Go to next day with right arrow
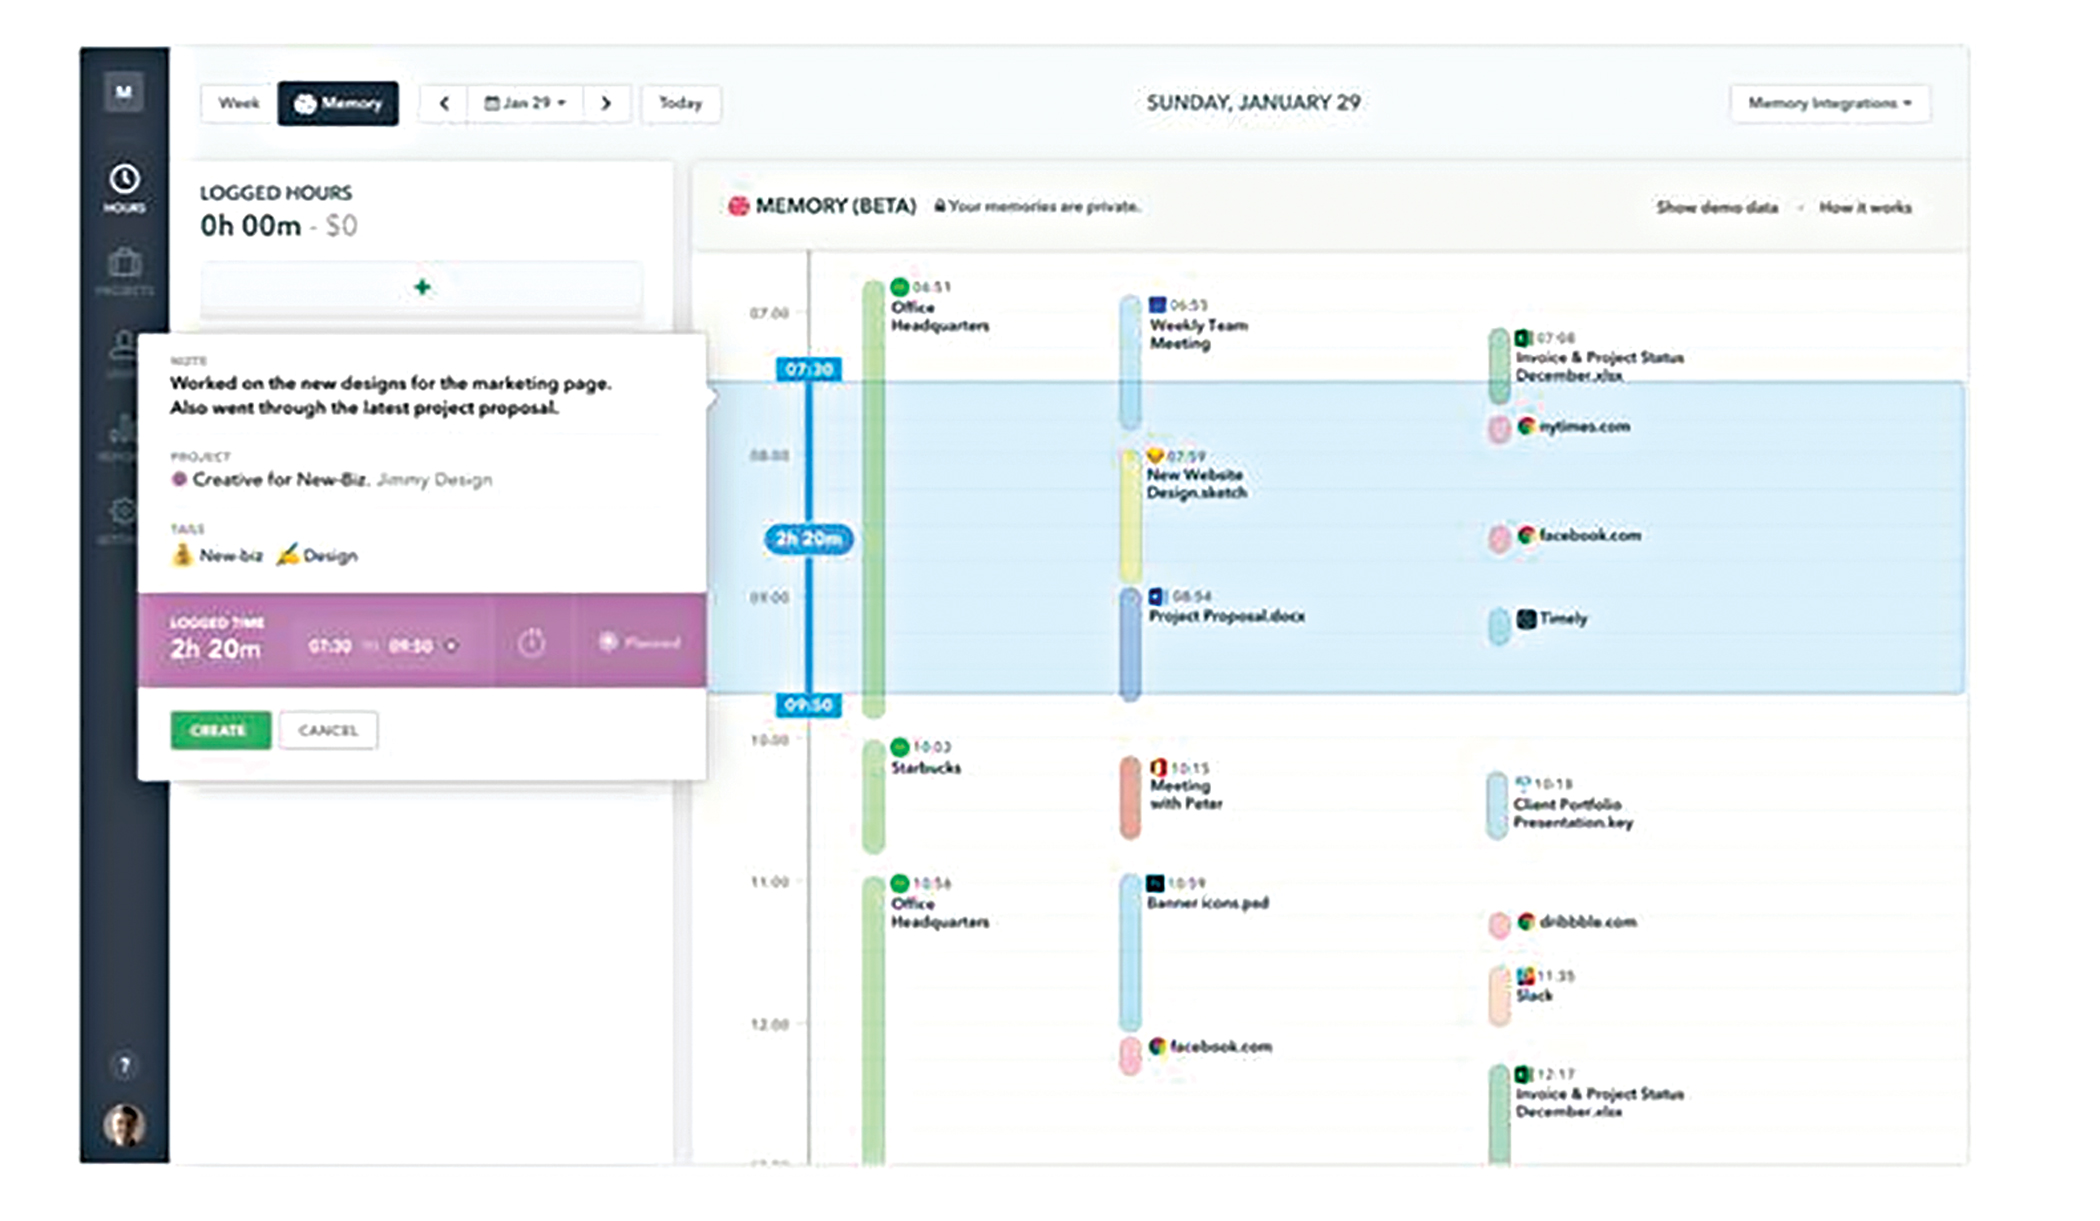The width and height of the screenshot is (2100, 1221). click(x=606, y=103)
